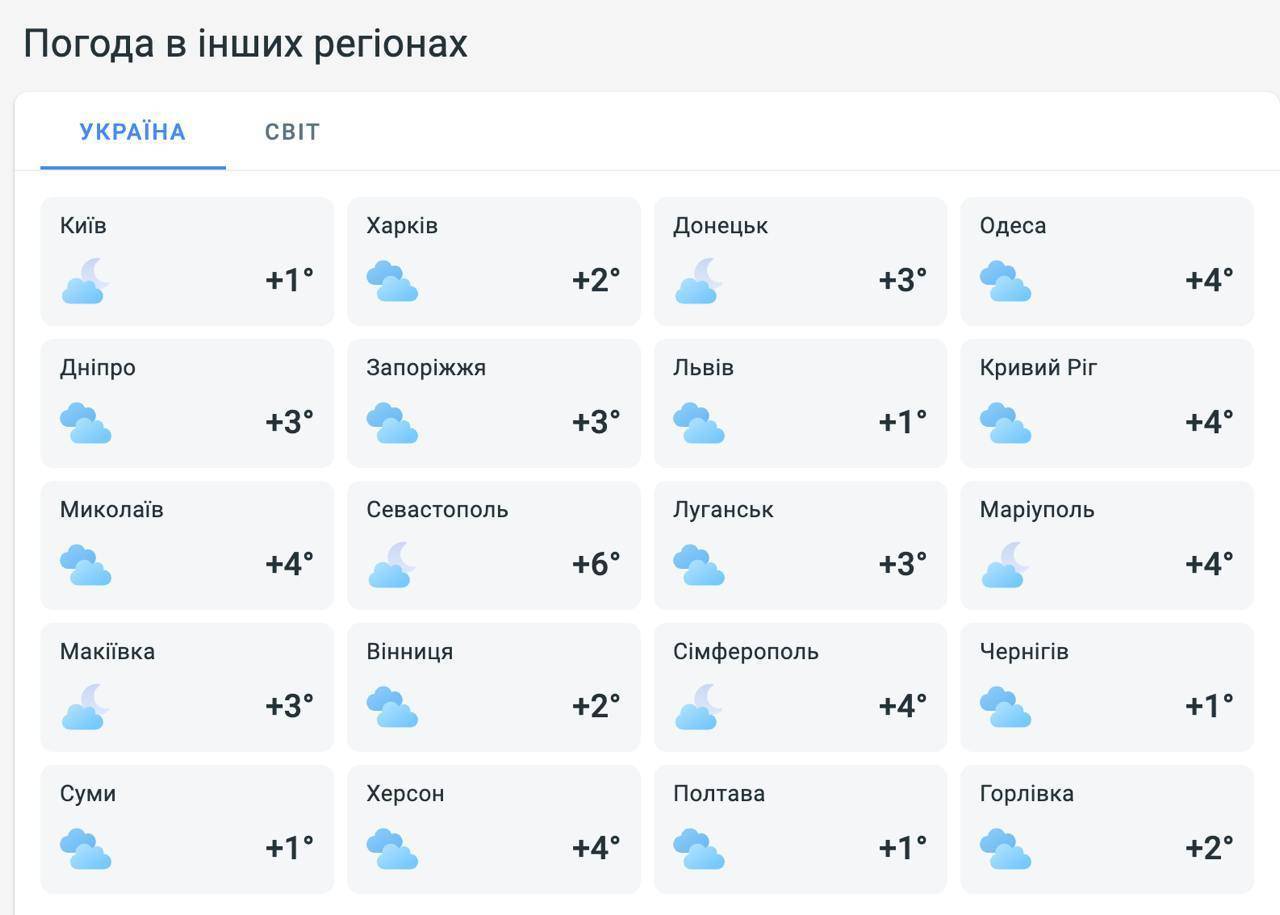Click the cloud icon in Полтава card
Screen dimensions: 1280x915
coord(698,849)
